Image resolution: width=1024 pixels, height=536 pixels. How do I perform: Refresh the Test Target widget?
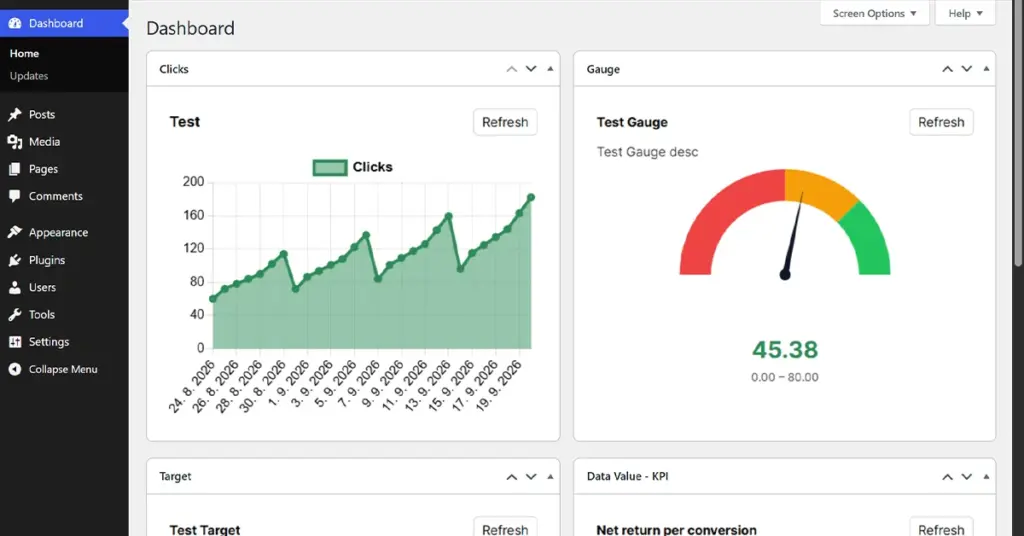click(505, 529)
